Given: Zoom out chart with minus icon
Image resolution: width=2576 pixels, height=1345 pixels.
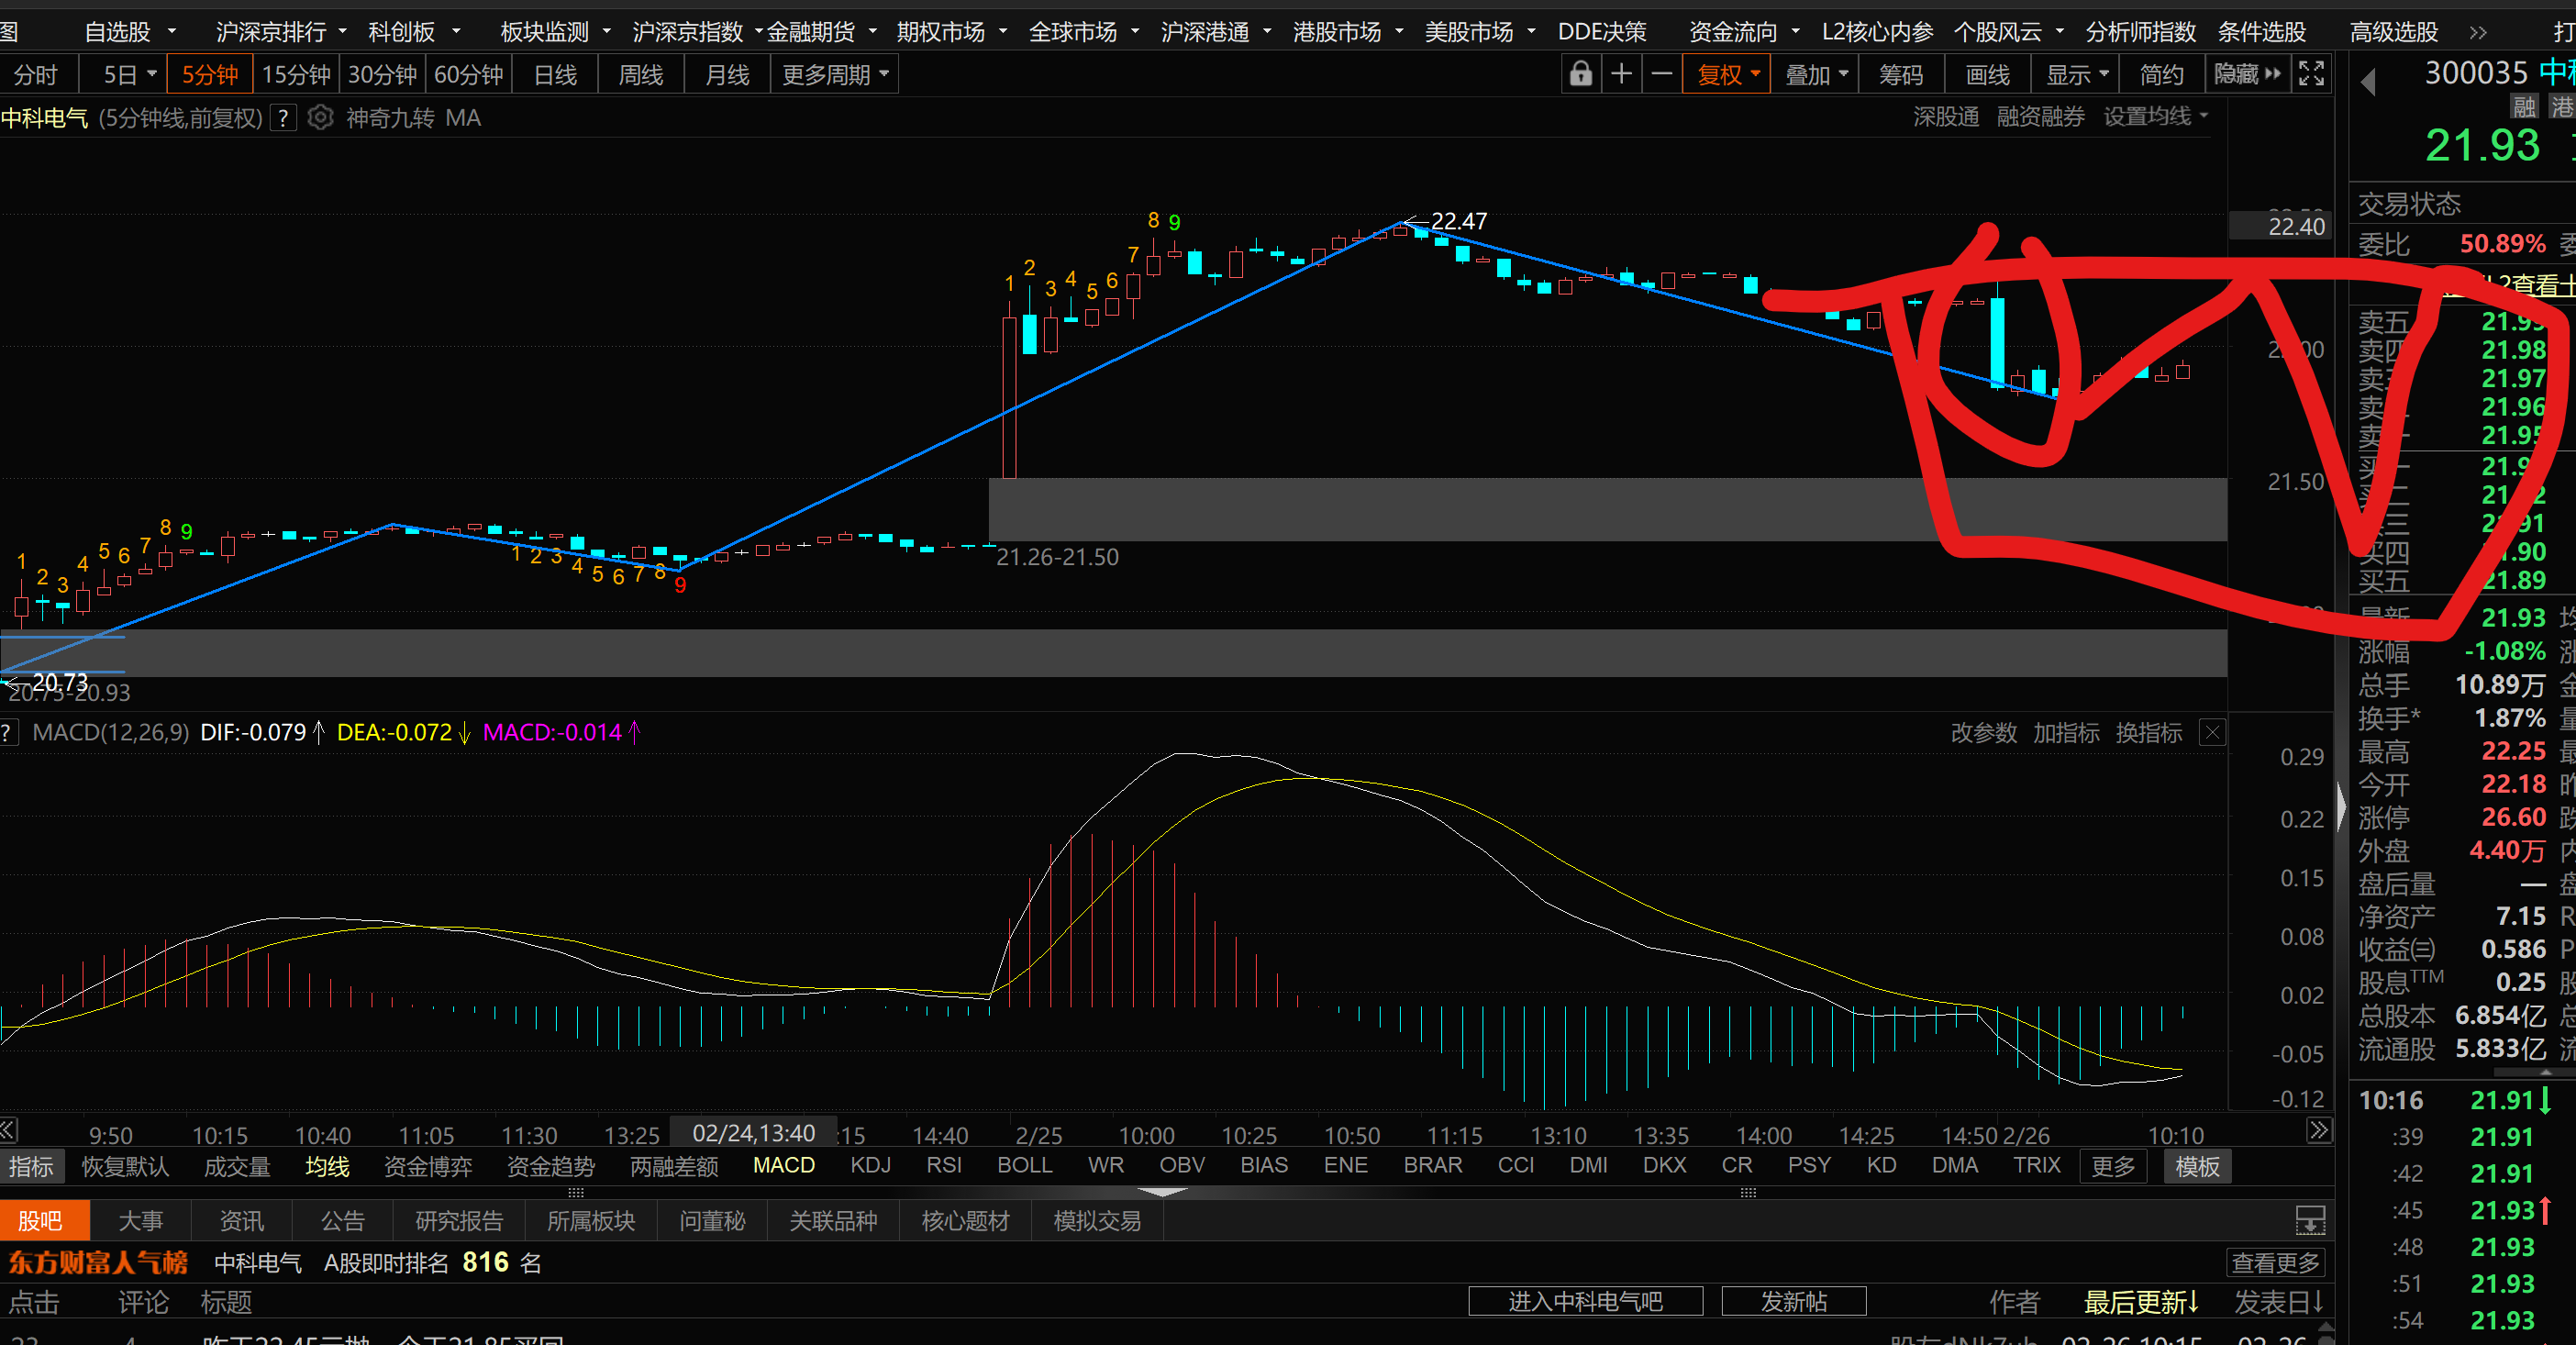Looking at the screenshot, I should point(1661,75).
